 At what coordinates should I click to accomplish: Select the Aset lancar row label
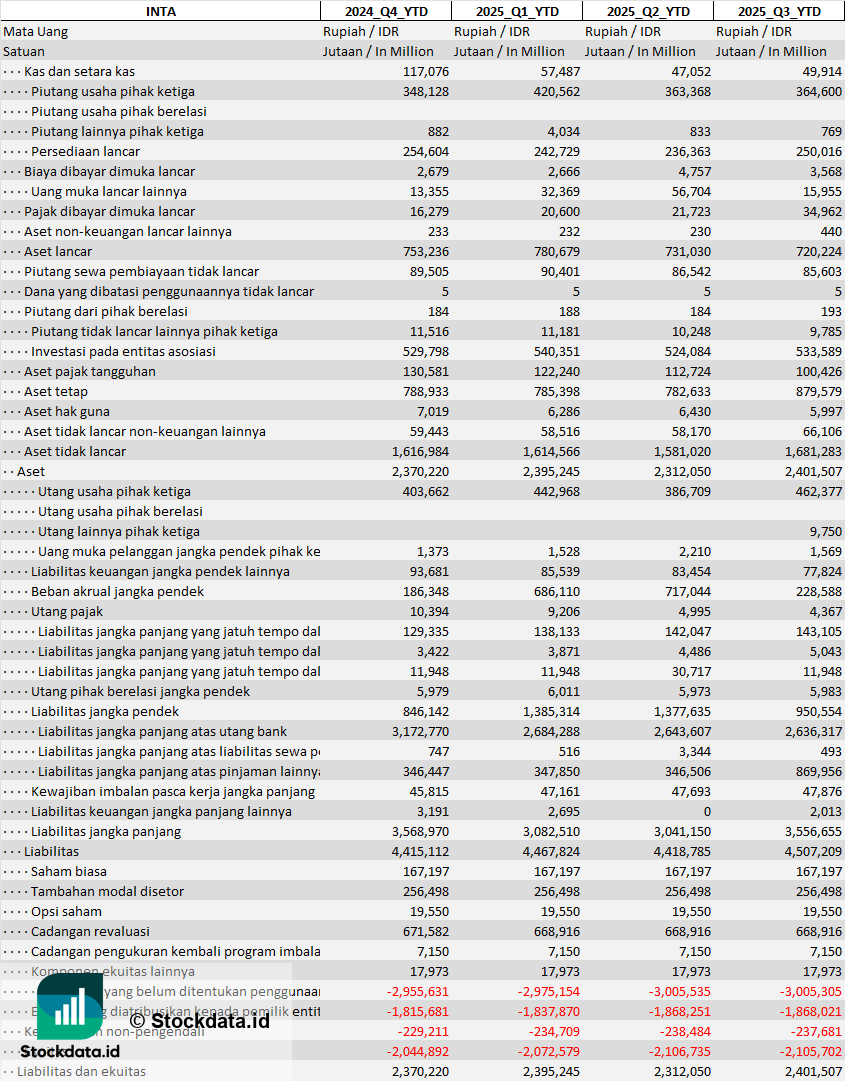[58, 252]
